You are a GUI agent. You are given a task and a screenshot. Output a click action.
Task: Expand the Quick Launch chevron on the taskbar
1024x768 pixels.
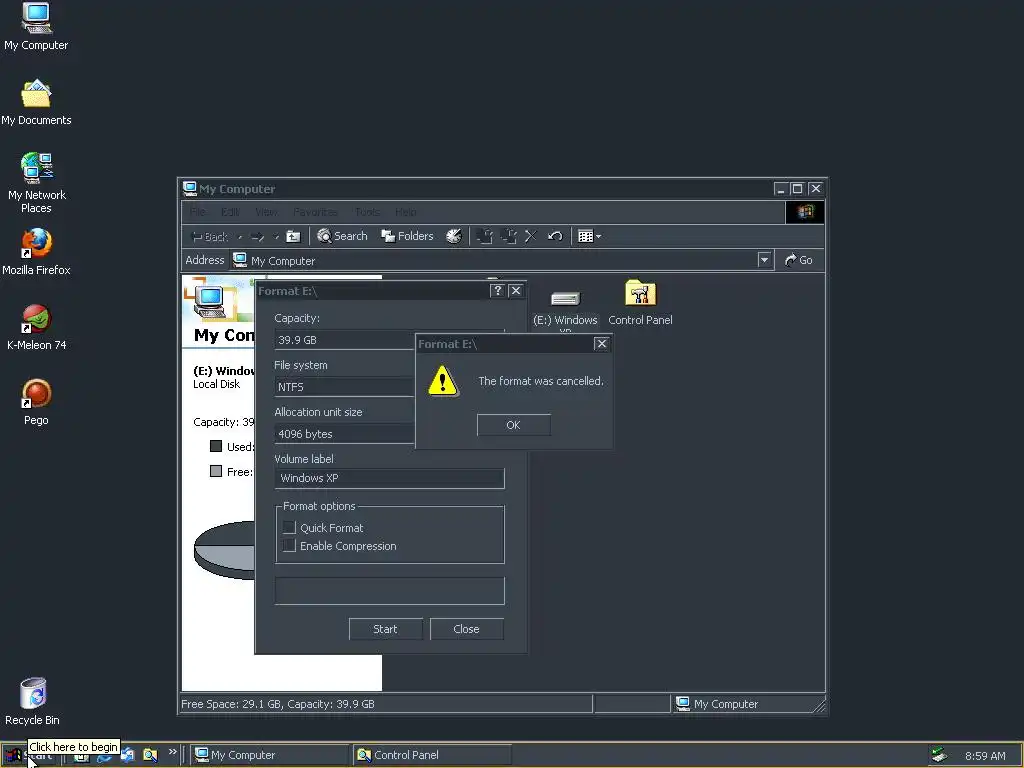click(172, 752)
